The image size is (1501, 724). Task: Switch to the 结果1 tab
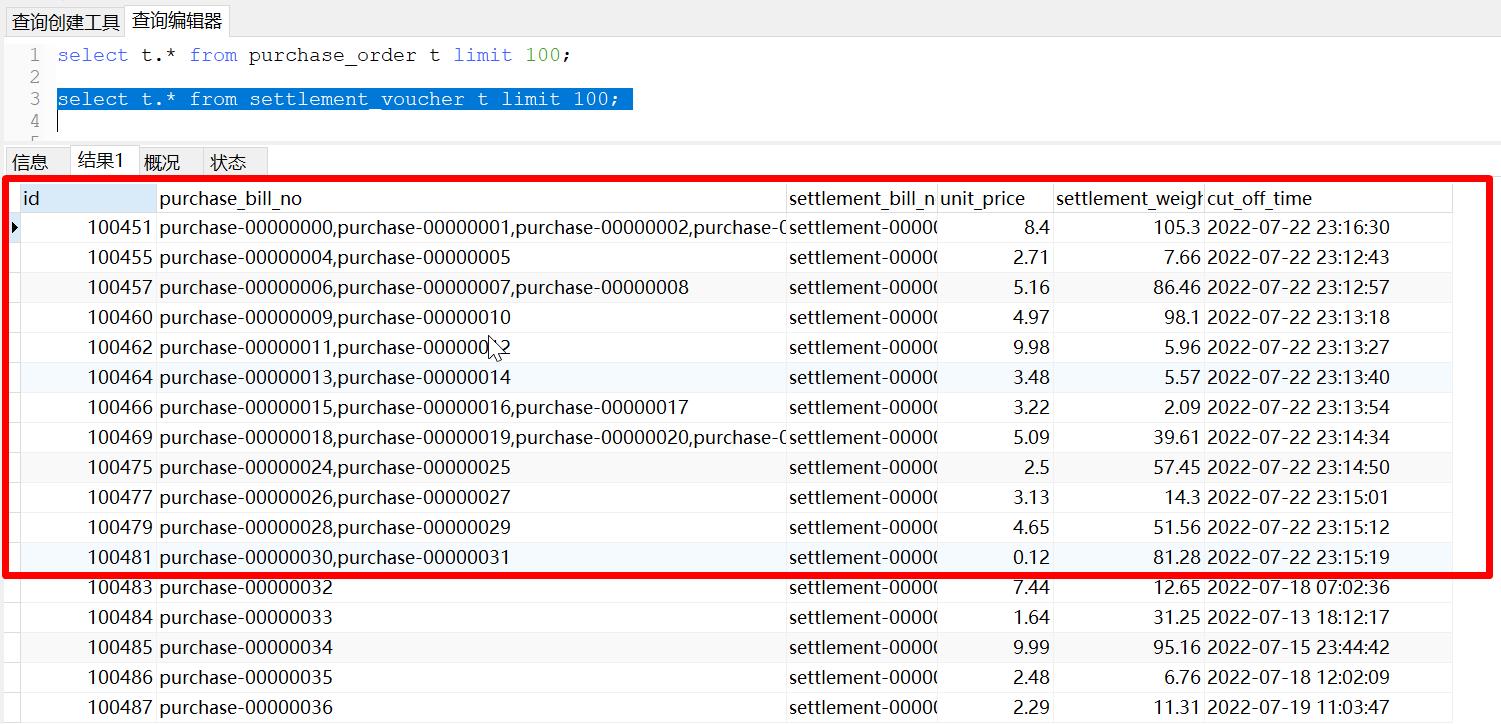pyautogui.click(x=101, y=161)
